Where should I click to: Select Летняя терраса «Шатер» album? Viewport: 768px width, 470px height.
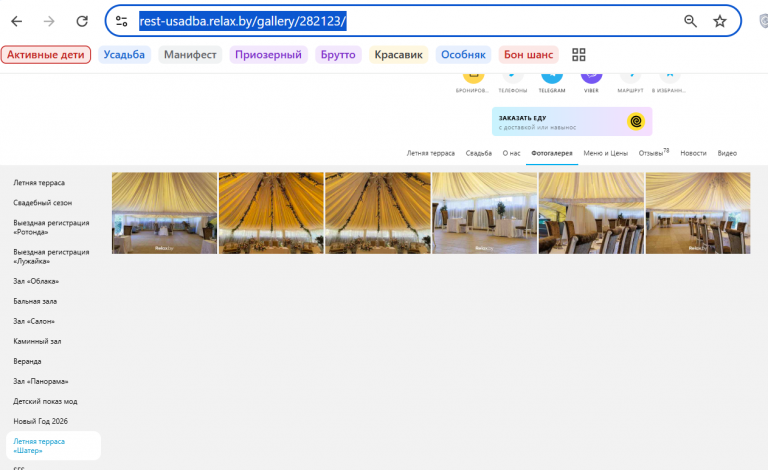53,446
